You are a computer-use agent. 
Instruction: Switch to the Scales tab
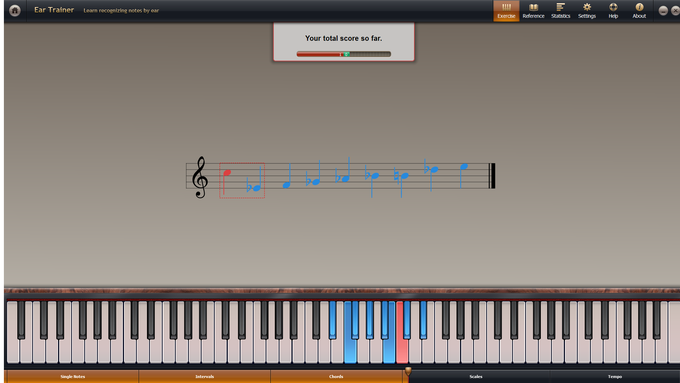click(476, 376)
